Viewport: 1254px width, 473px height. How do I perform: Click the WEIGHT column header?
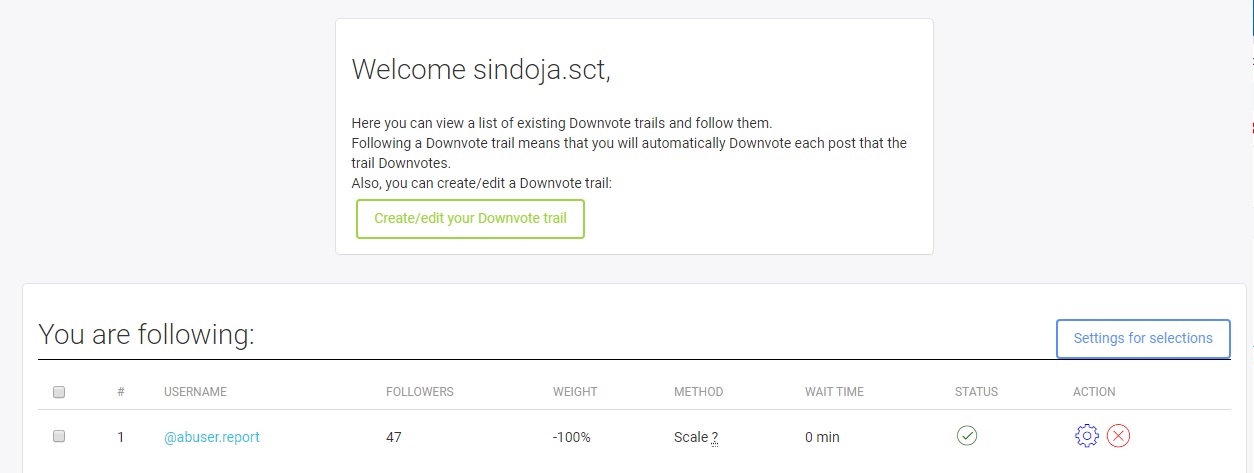[x=575, y=392]
